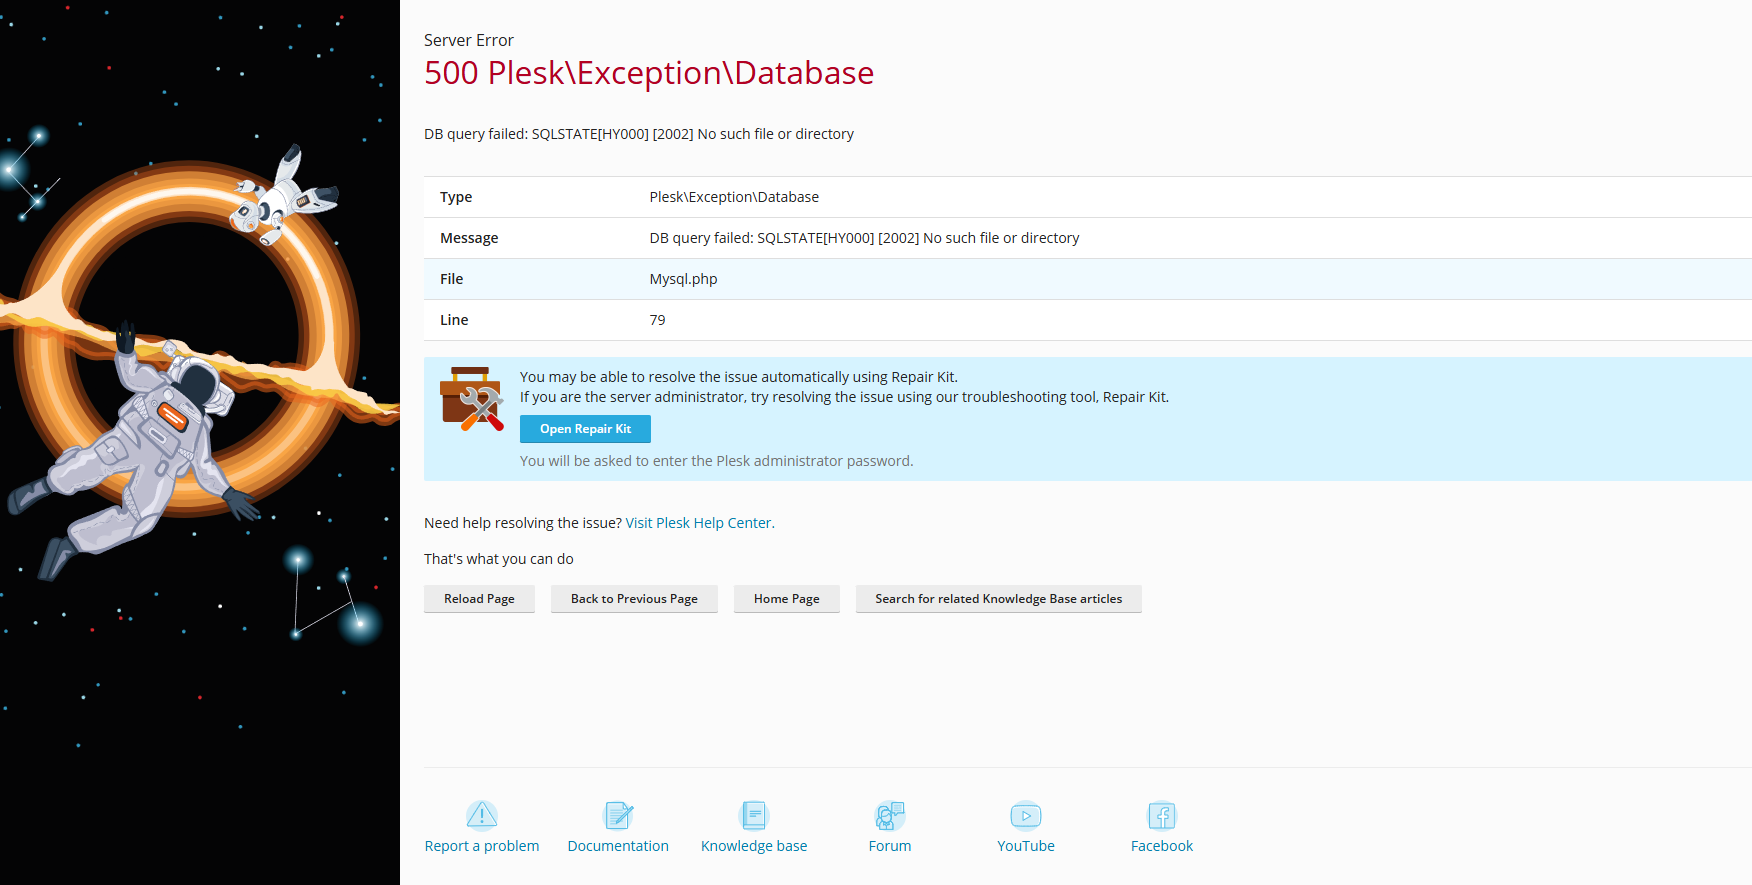Click the Repair Kit toolbox icon
Viewport: 1752px width, 885px height.
coord(472,399)
